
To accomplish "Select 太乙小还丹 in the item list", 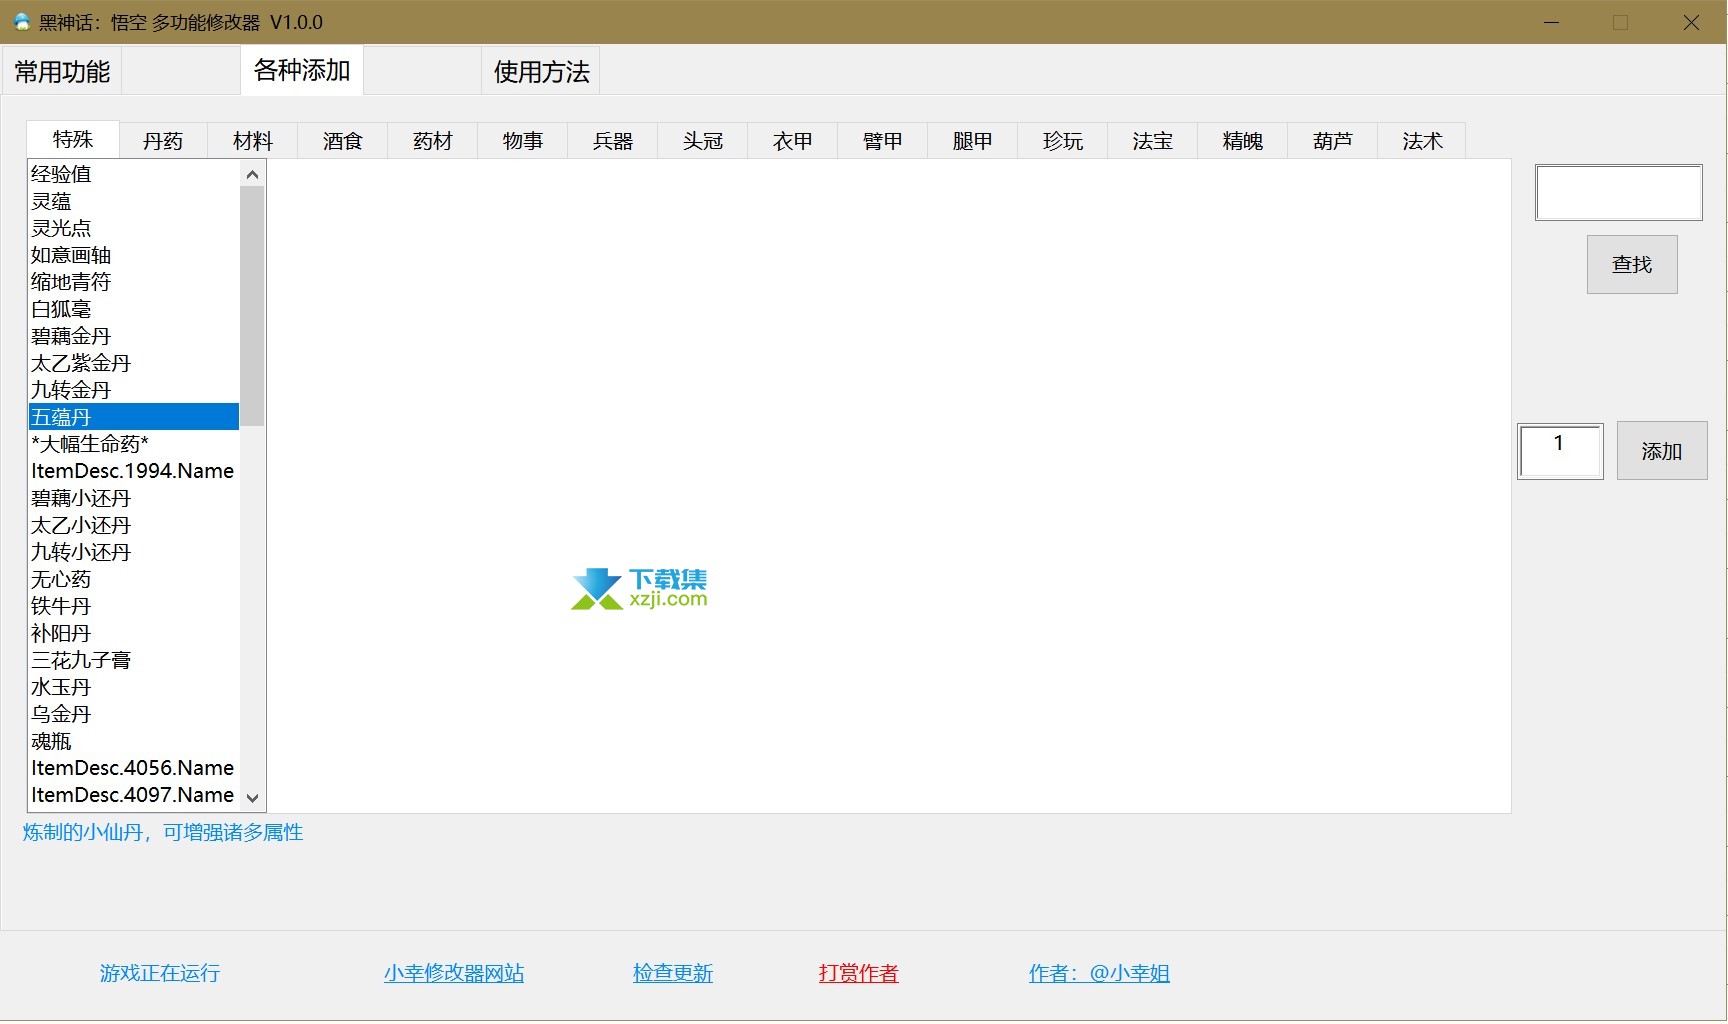I will pyautogui.click(x=134, y=525).
